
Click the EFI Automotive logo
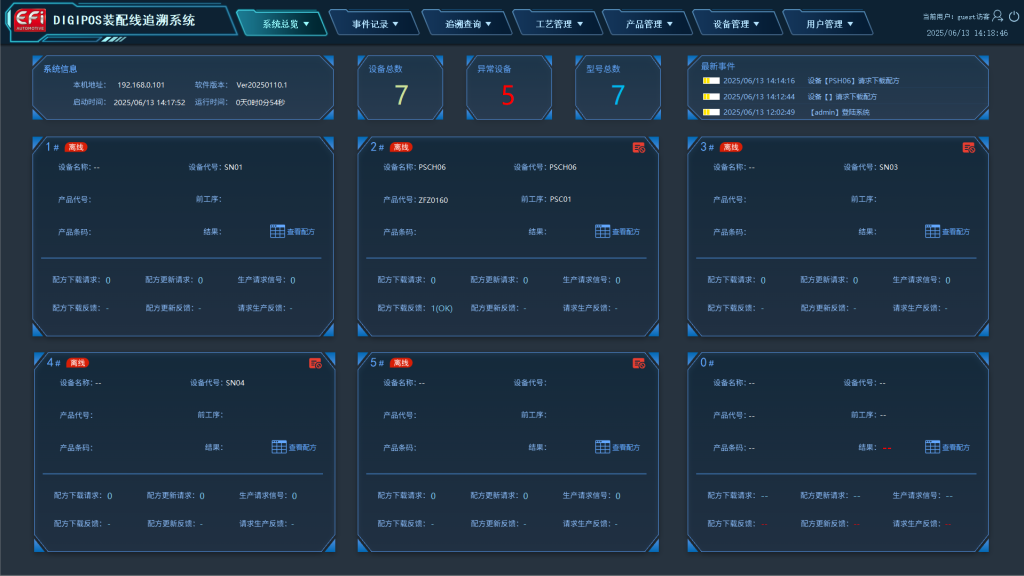tap(30, 20)
